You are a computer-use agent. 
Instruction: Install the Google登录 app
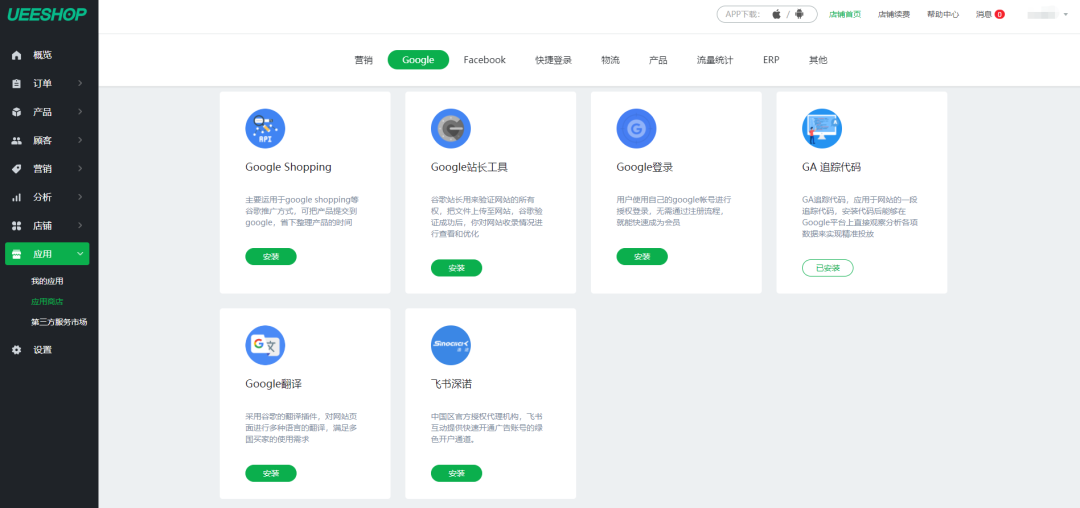pos(642,257)
